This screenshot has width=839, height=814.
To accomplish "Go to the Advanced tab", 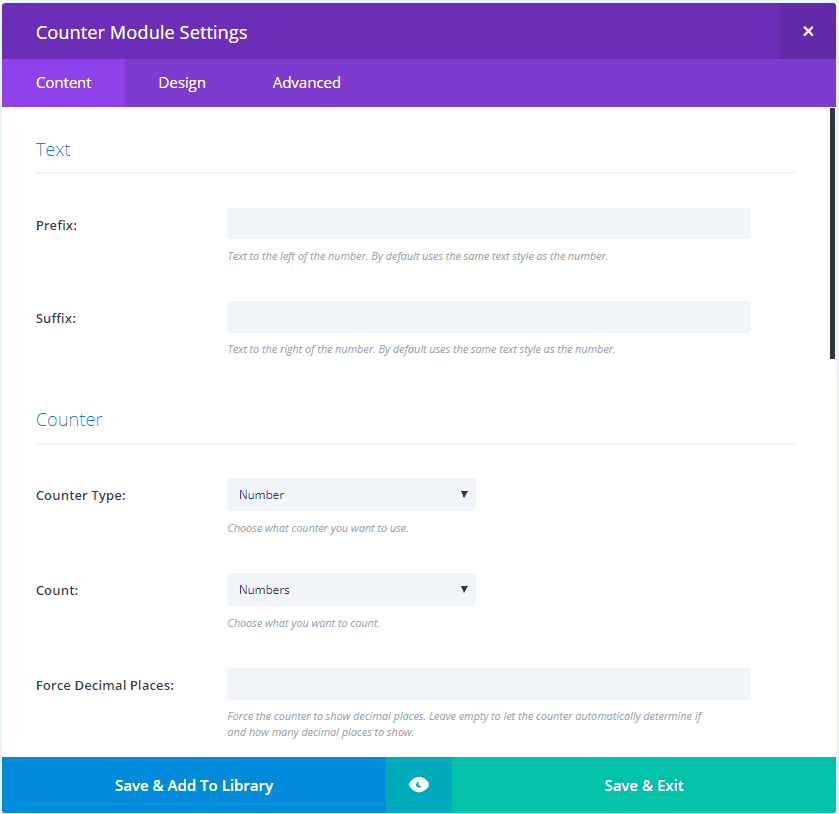I will point(306,83).
